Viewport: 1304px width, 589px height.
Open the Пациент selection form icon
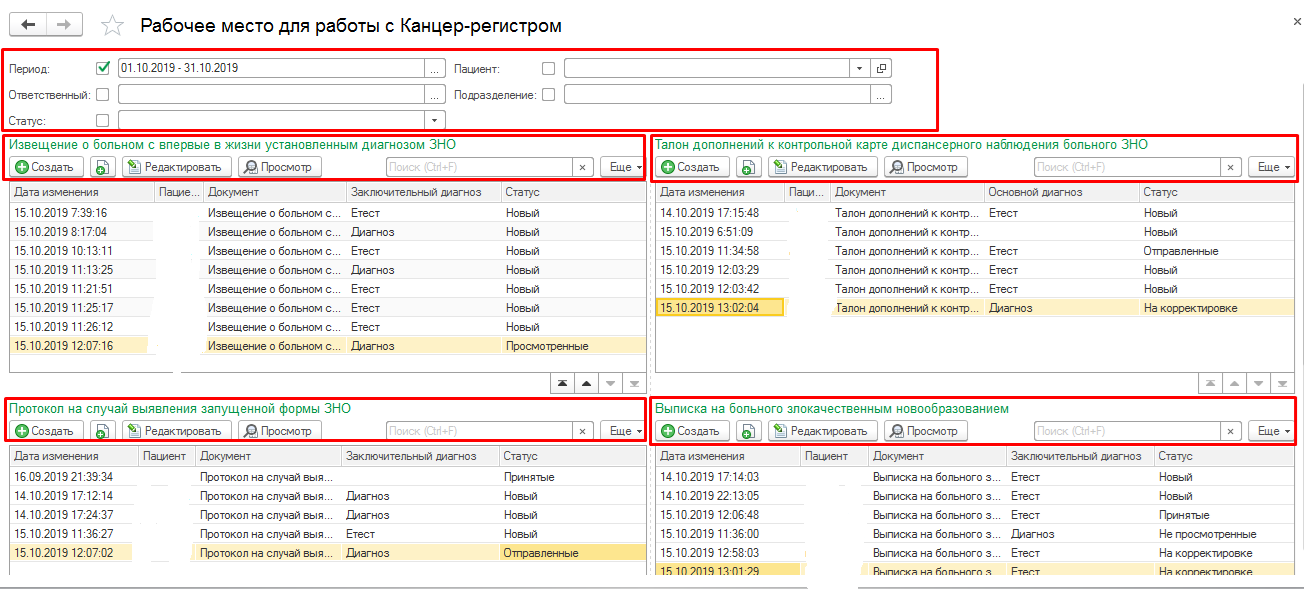click(x=881, y=69)
